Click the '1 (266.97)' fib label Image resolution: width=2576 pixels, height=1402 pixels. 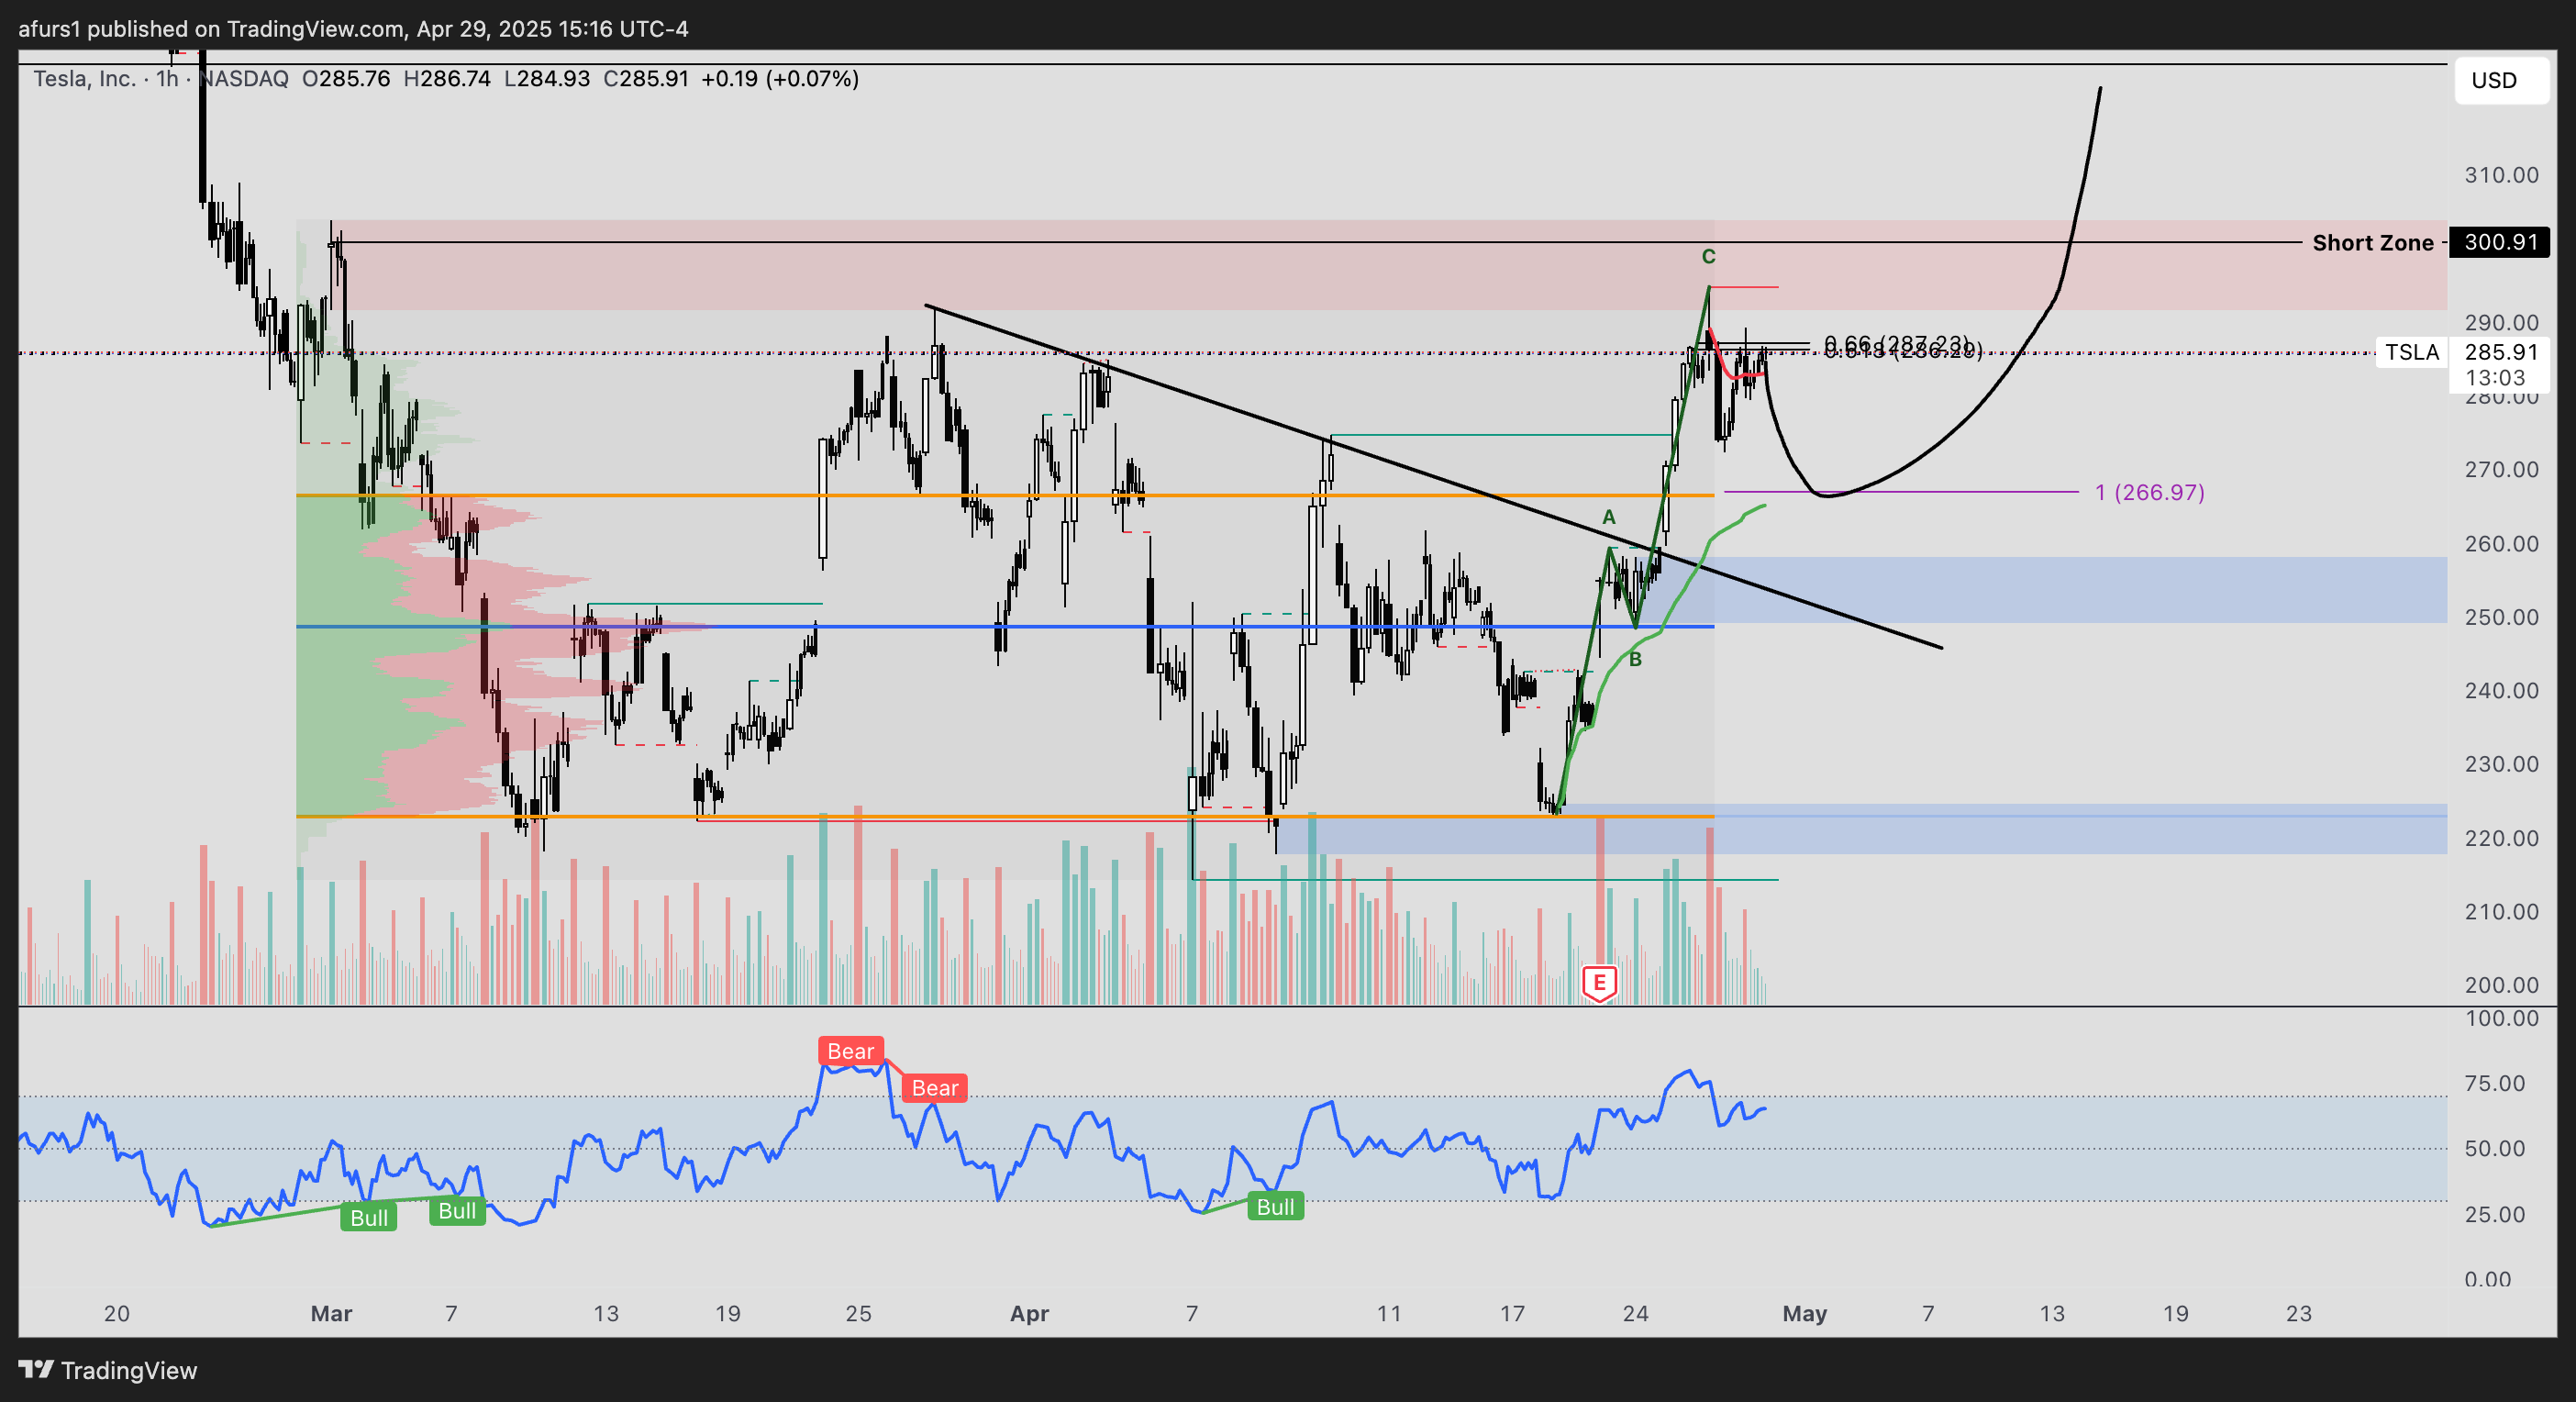pyautogui.click(x=2149, y=492)
